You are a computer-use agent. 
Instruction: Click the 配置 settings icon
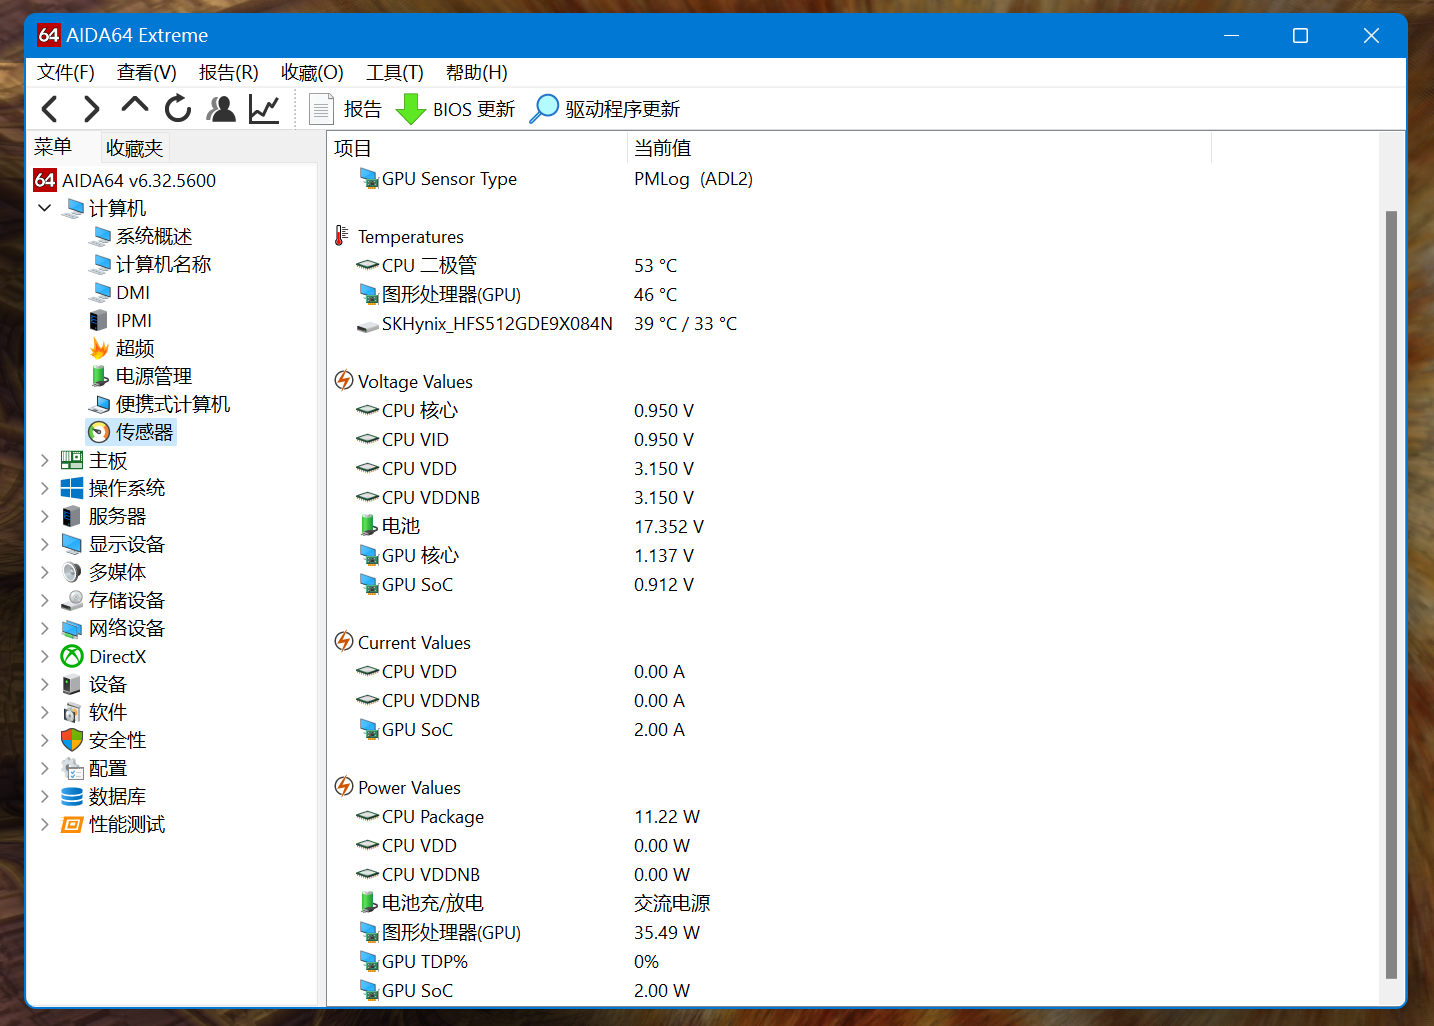72,768
